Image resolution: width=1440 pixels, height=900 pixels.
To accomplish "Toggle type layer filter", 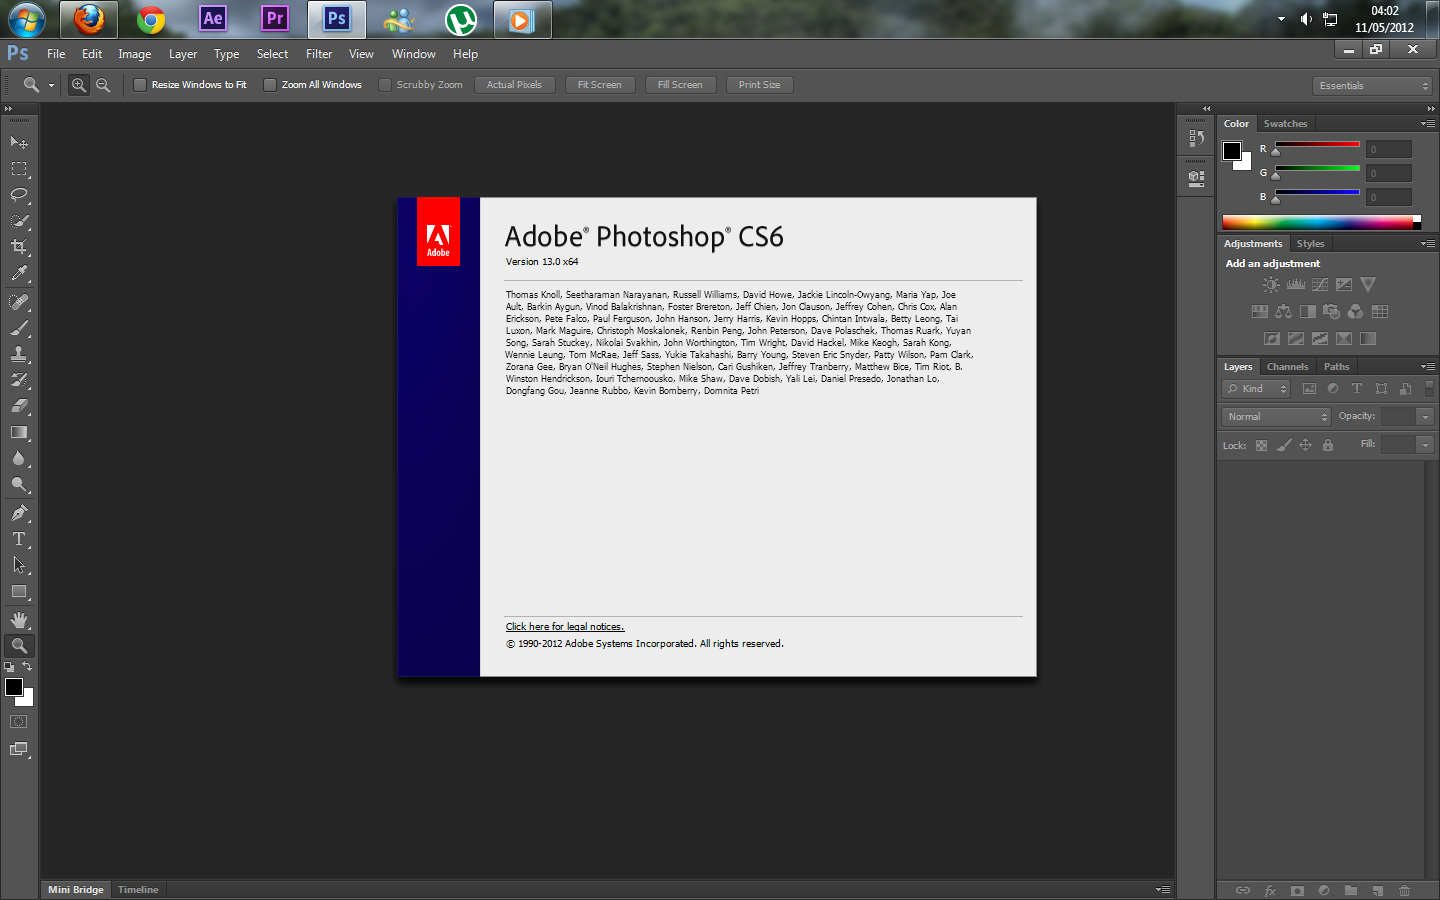I will [x=1357, y=389].
